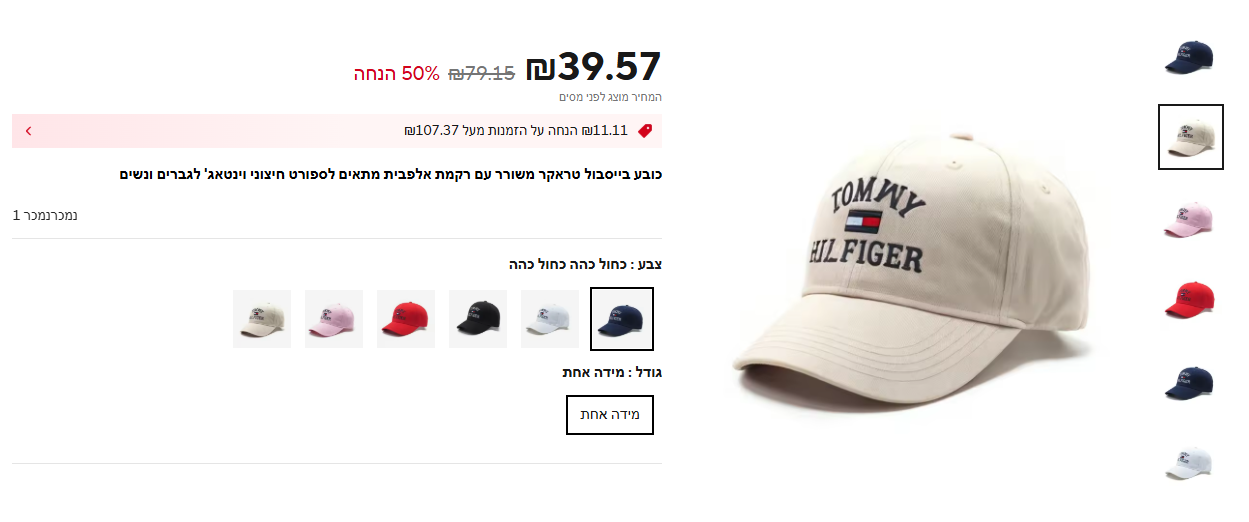Open the top navy cap thumbnail
Viewport: 1249px width, 522px height.
pyautogui.click(x=1189, y=57)
